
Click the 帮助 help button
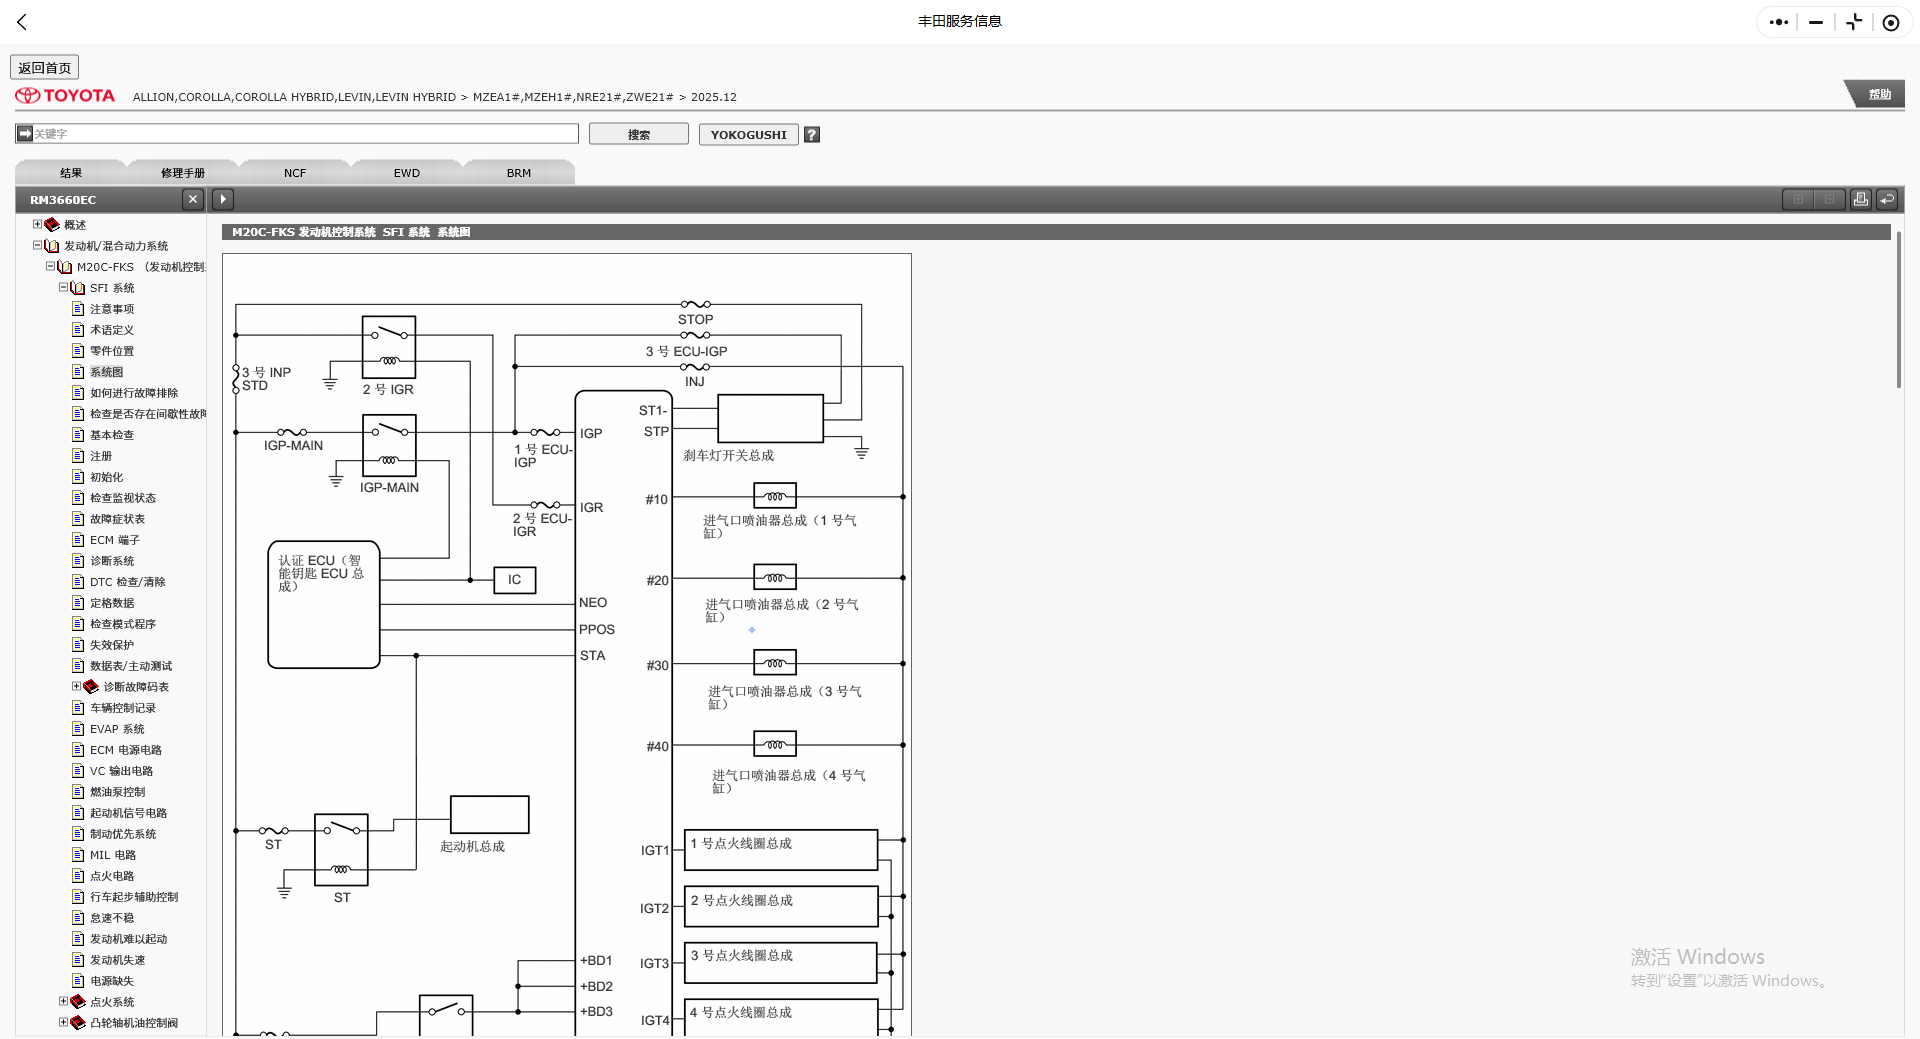coord(1879,94)
